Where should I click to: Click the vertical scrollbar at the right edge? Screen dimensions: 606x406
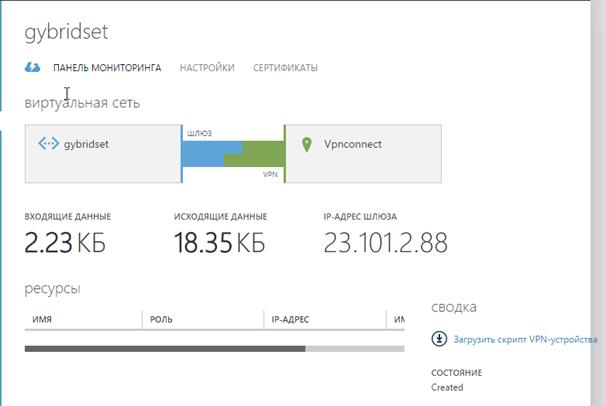[598, 203]
